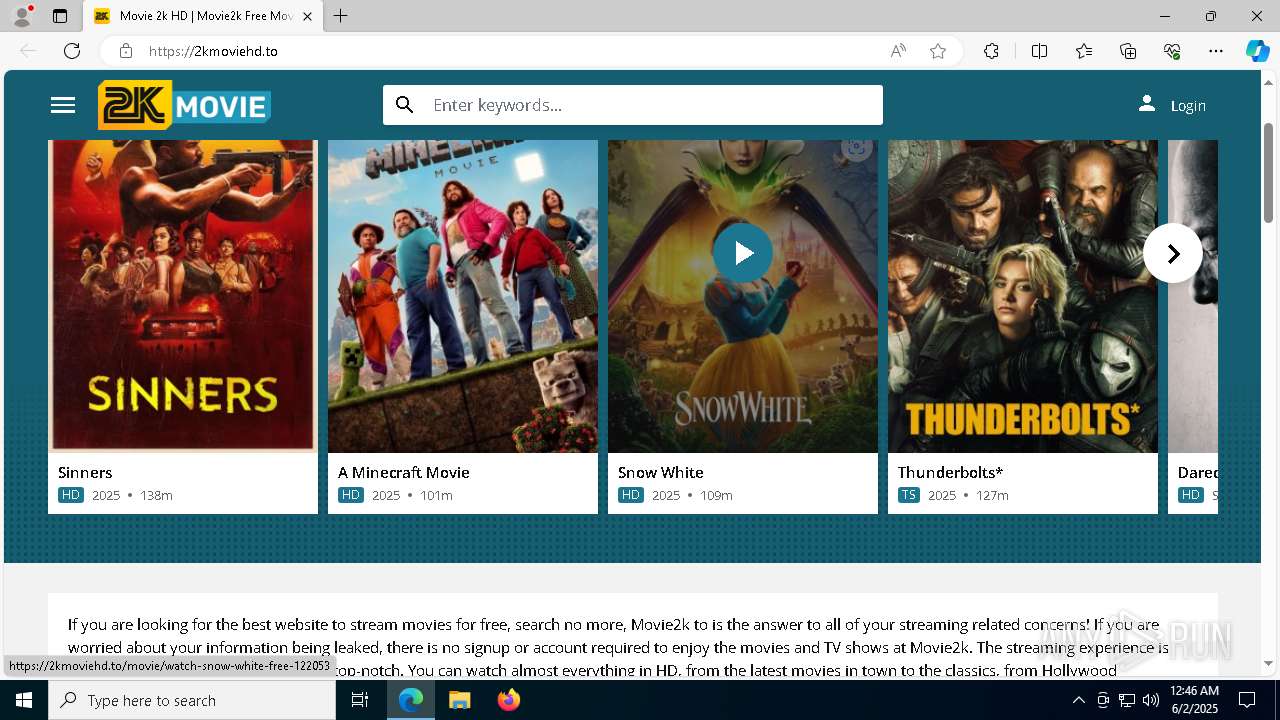Launch Firefox from taskbar
This screenshot has width=1280, height=720.
tap(508, 700)
